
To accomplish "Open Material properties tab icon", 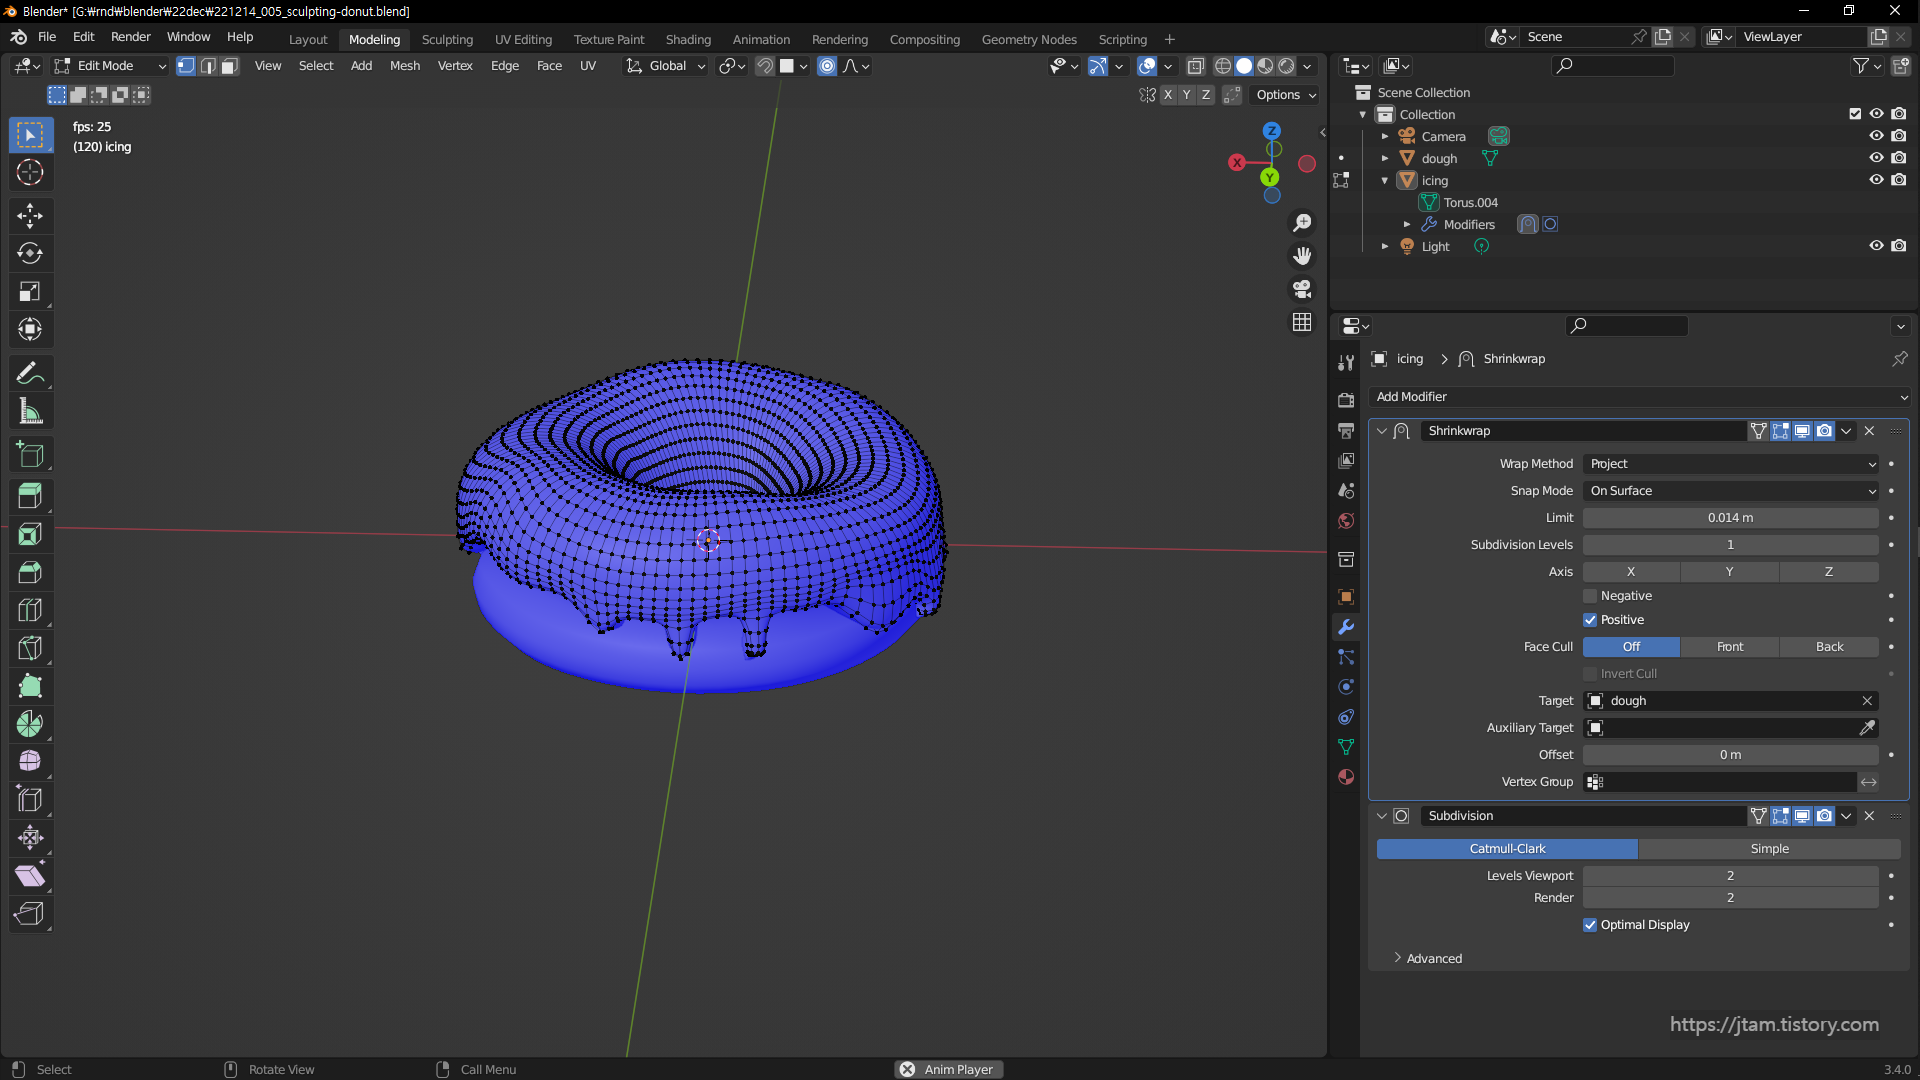I will click(1346, 777).
